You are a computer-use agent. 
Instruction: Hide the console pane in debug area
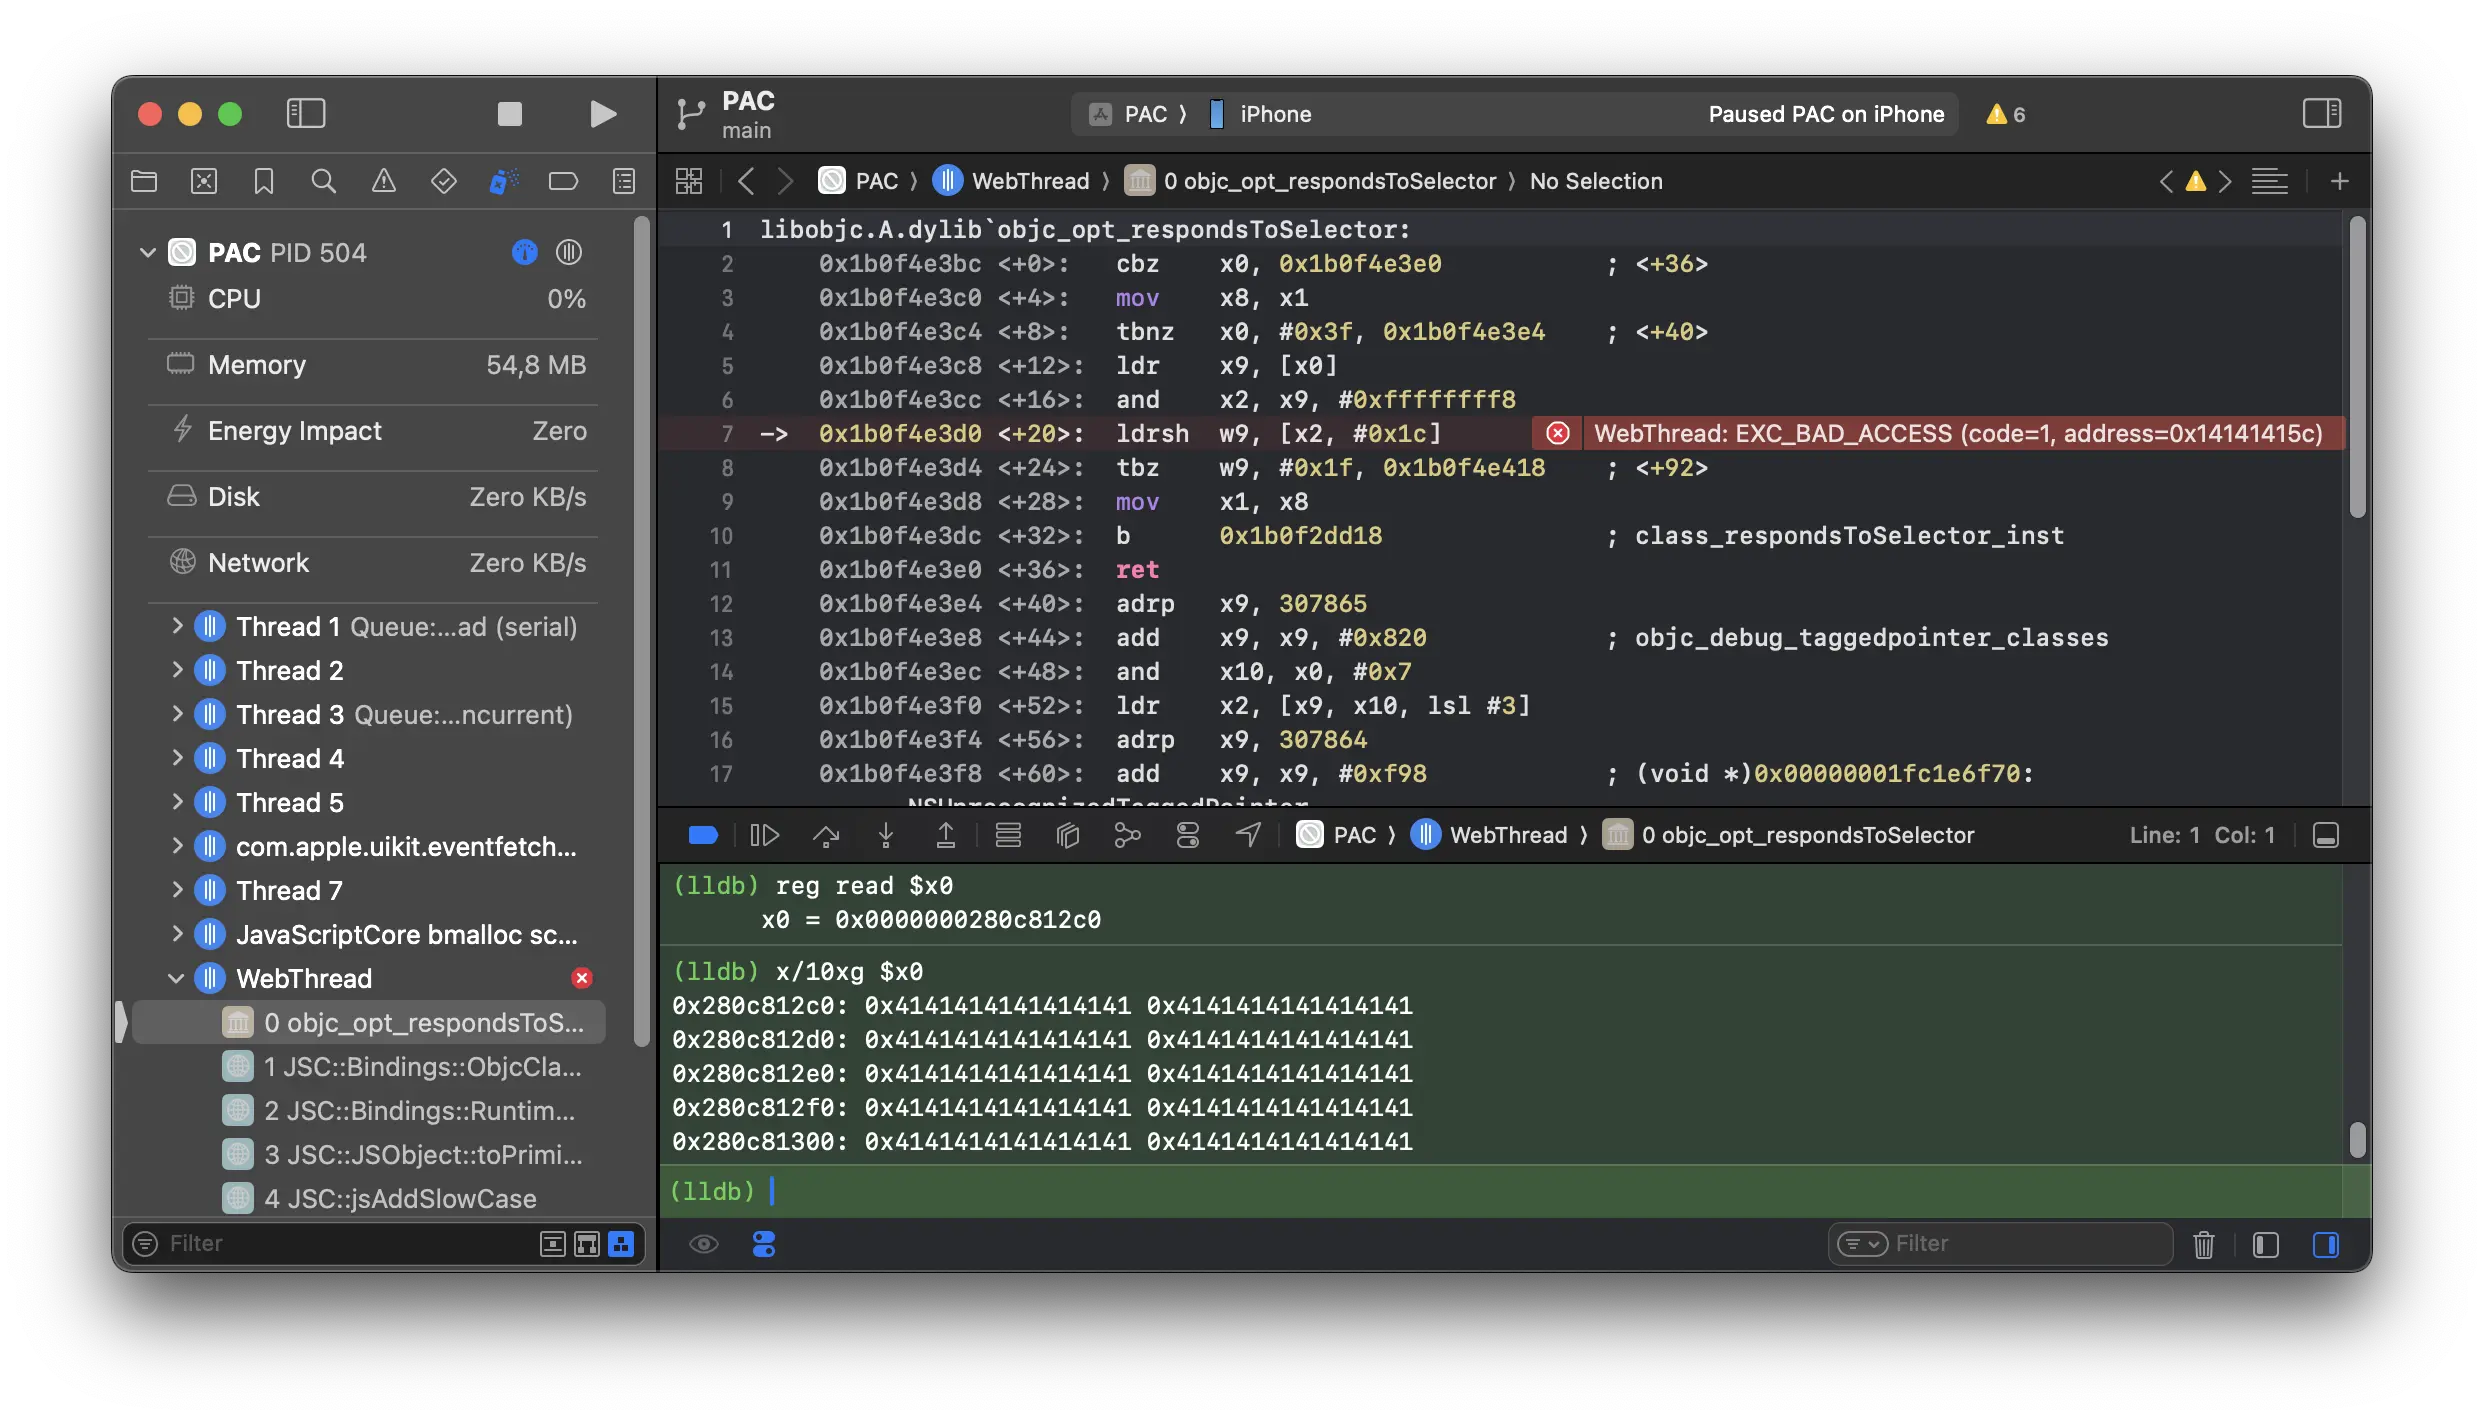coord(2326,1244)
